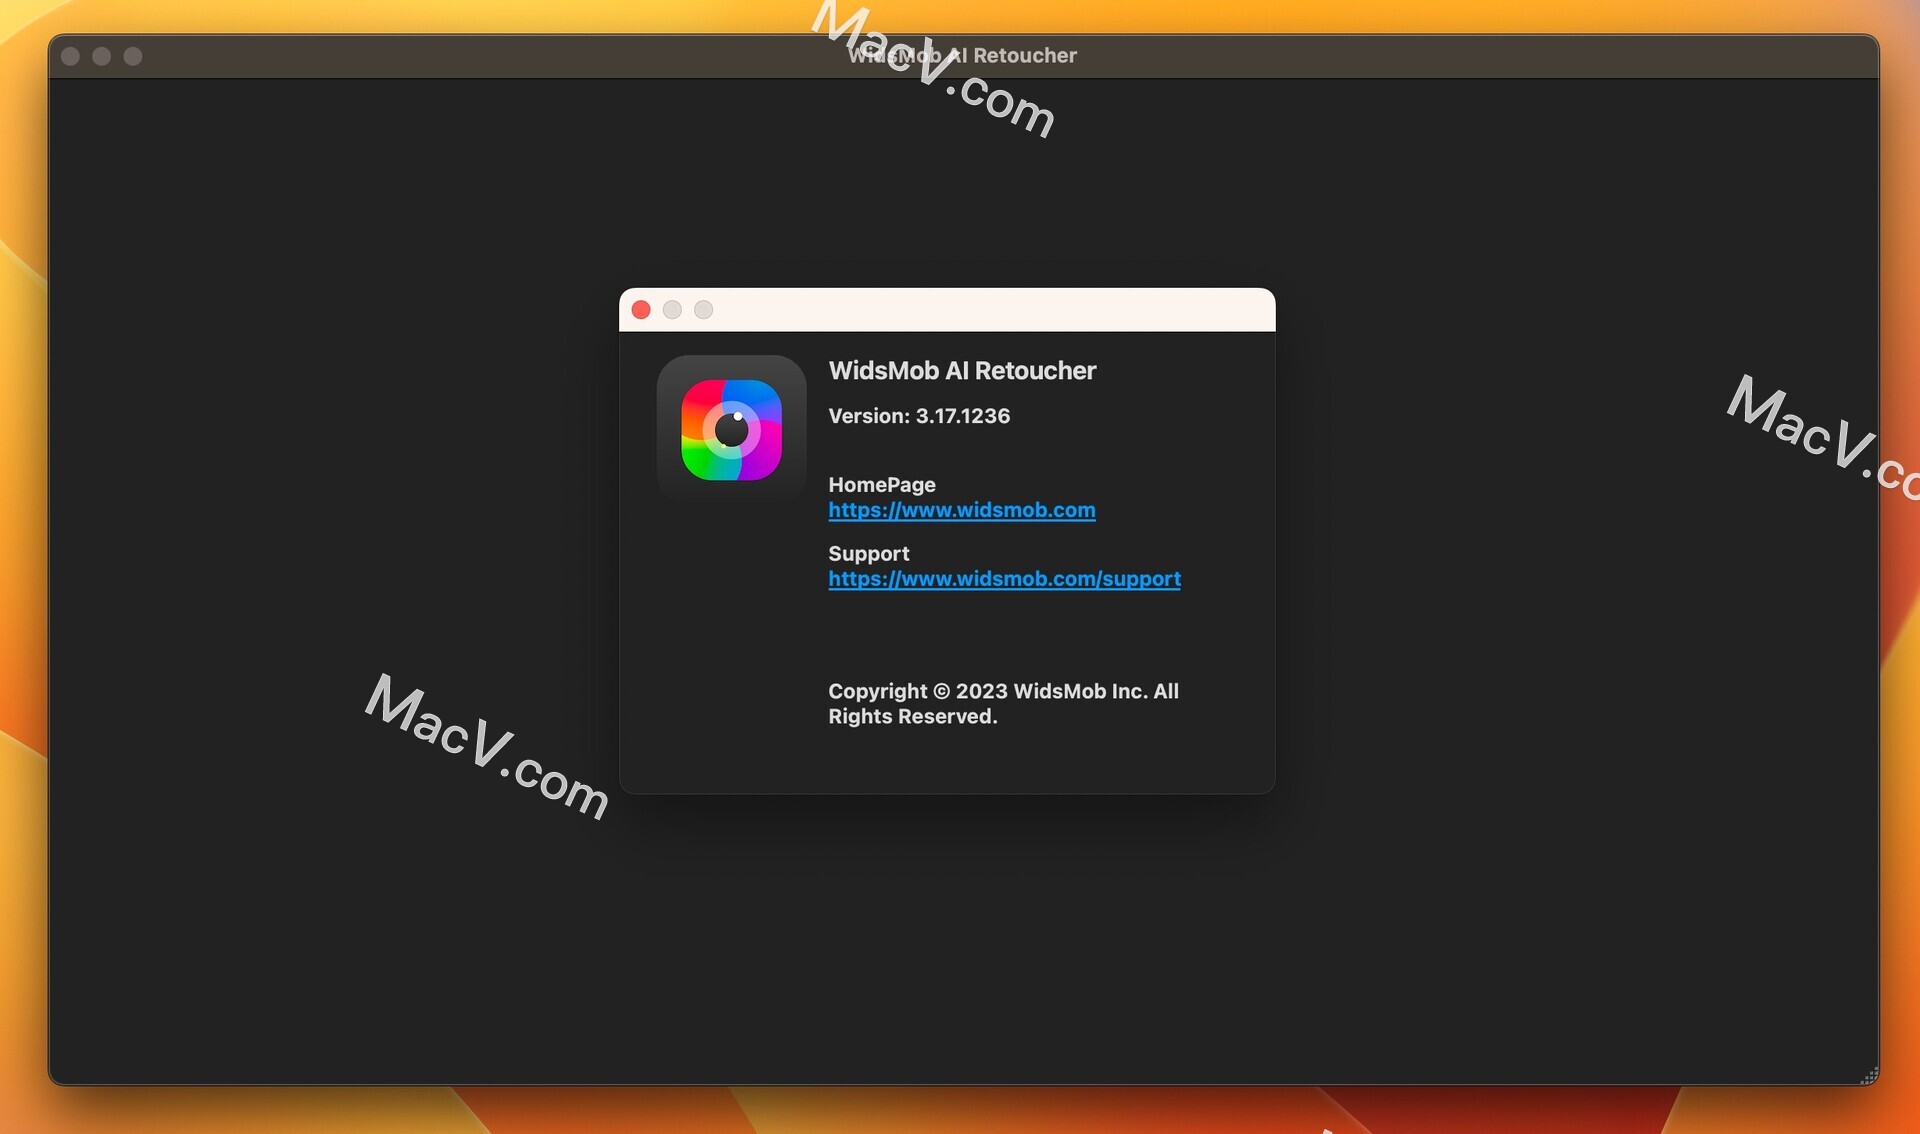Click the 'WidsMob AI Retoucher' heading in About dialog
This screenshot has height=1134, width=1920.
coord(962,371)
